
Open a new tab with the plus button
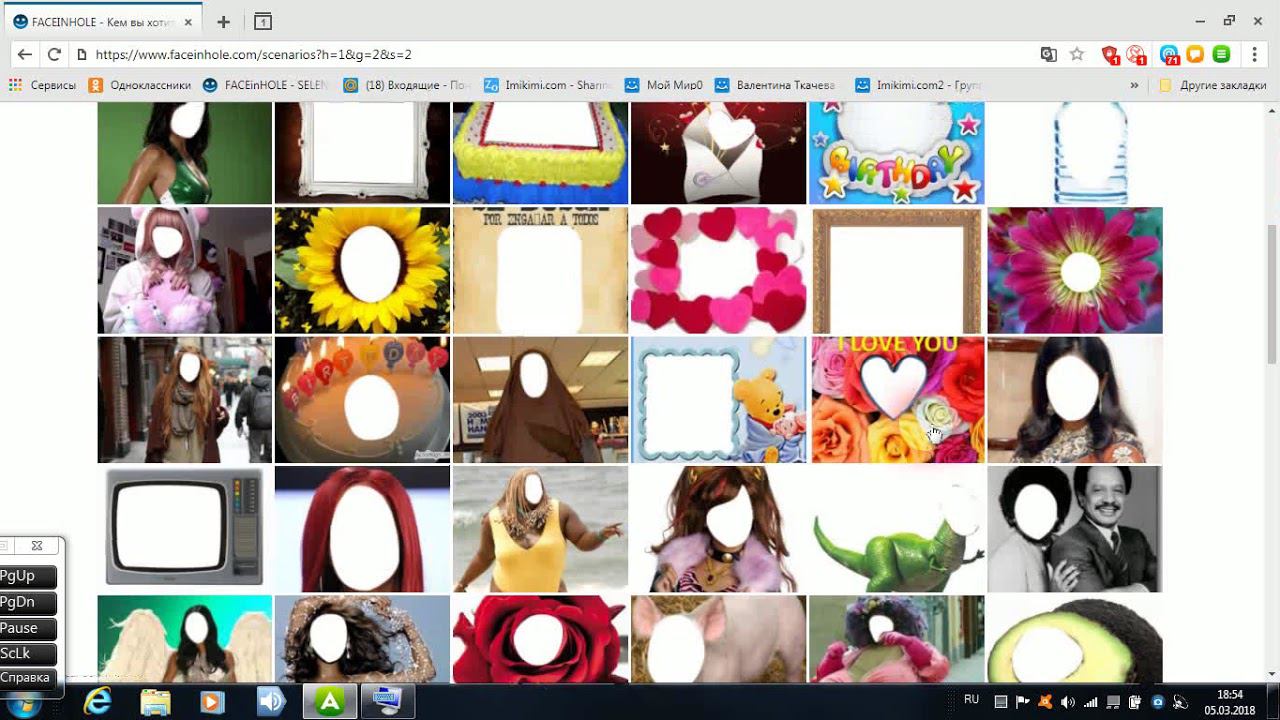pos(223,21)
